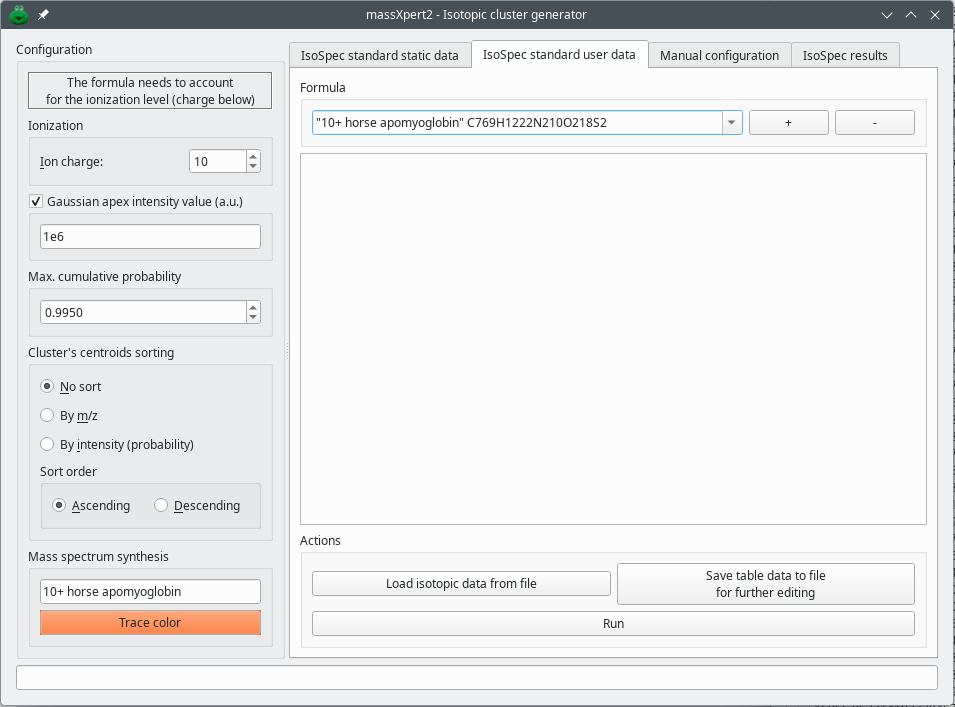Switch to IsoSpec standard static data tab
This screenshot has width=955, height=707.
pyautogui.click(x=379, y=55)
